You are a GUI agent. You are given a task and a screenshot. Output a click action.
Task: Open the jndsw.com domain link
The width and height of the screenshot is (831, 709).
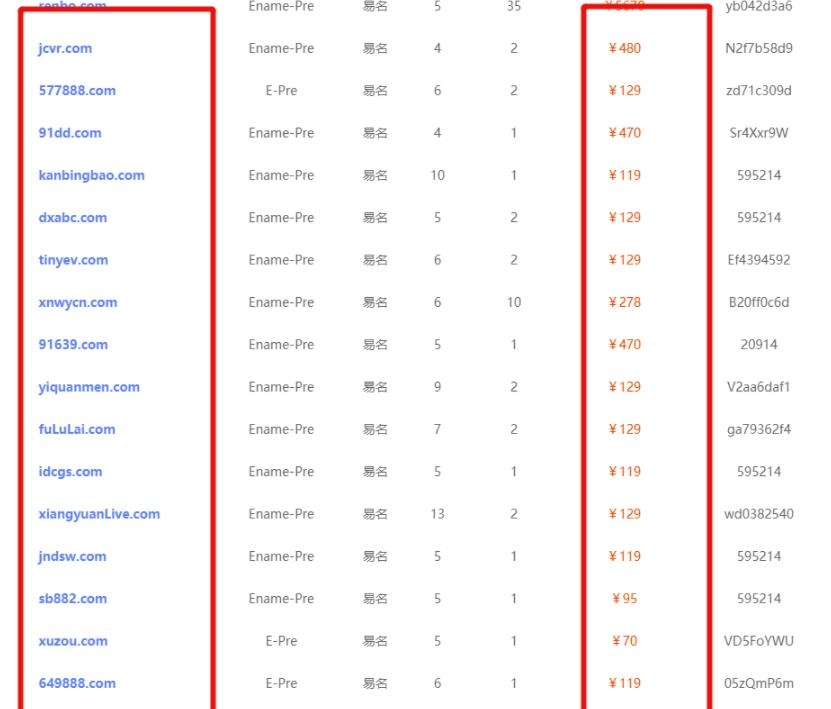[72, 556]
